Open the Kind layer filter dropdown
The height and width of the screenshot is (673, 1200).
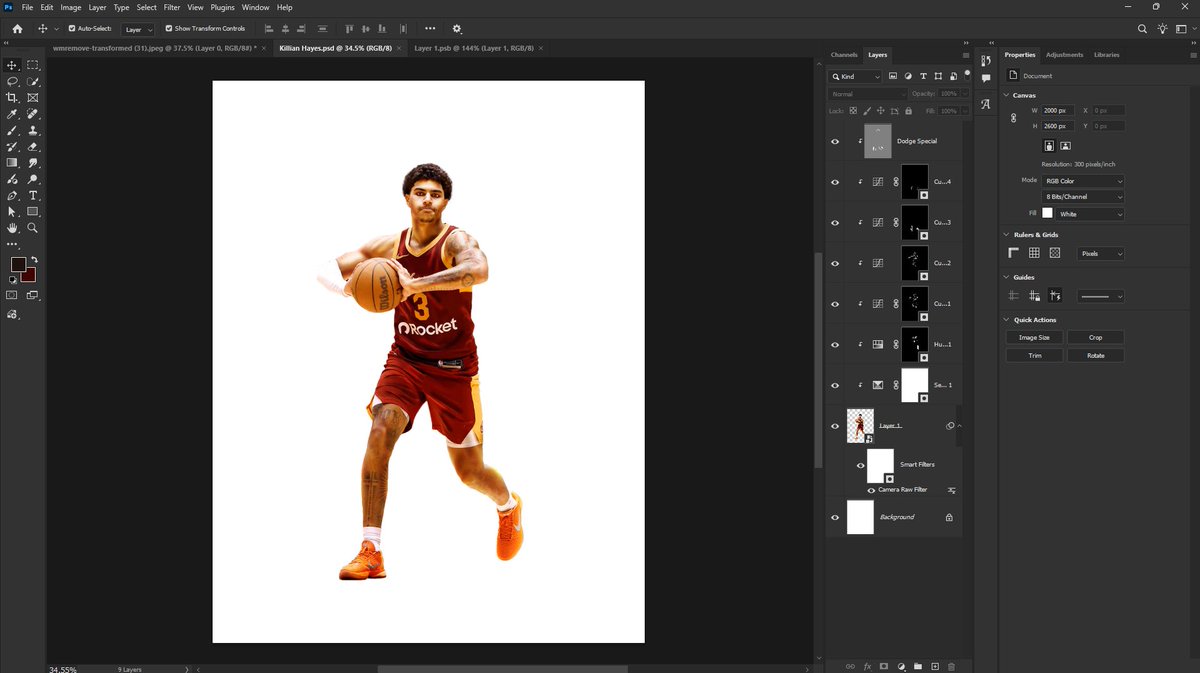[854, 76]
